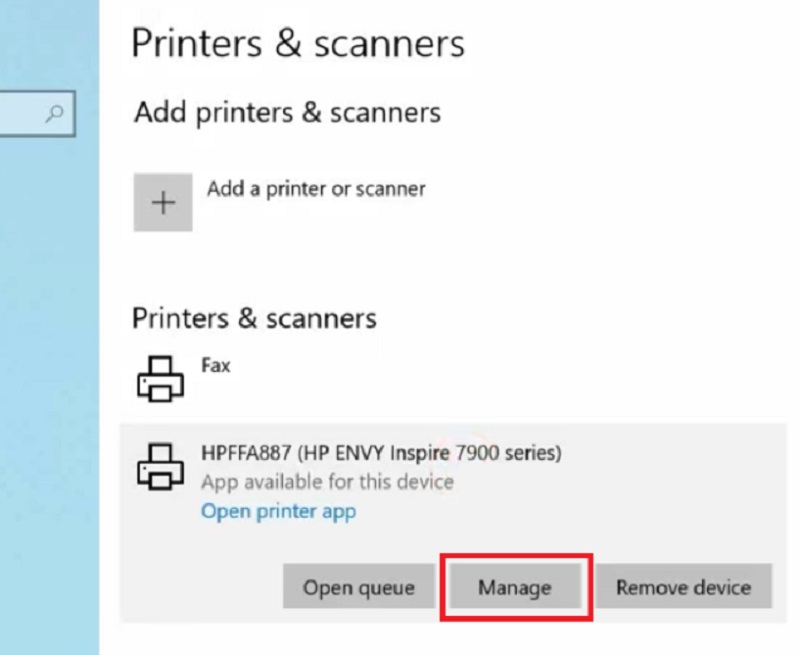Viewport: 800px width, 655px height.
Task: Click the blank area left of Open queue
Action: point(200,587)
